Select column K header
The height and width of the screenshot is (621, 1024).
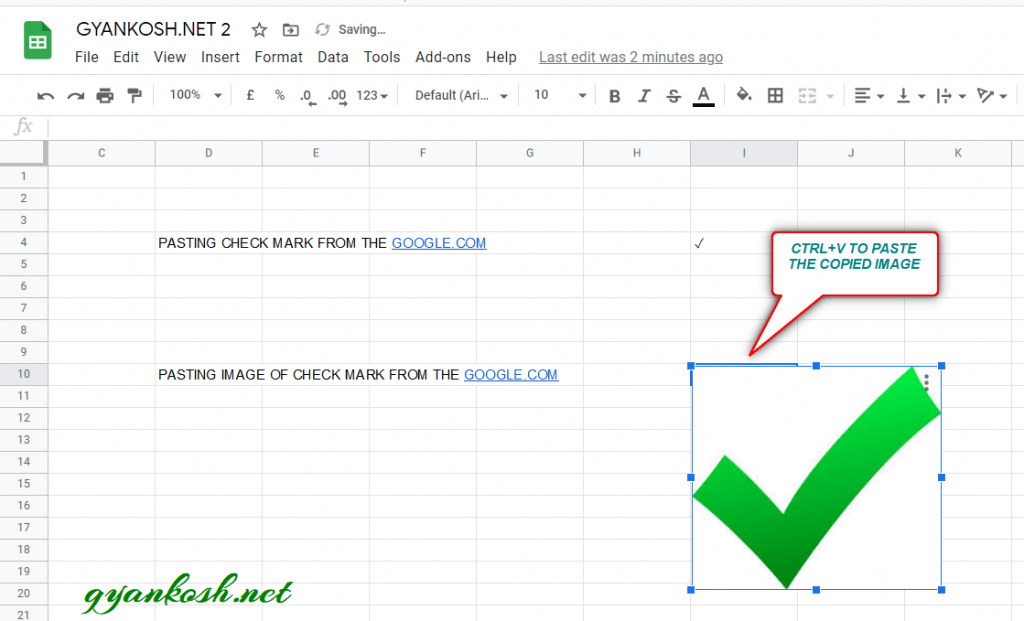coord(958,153)
